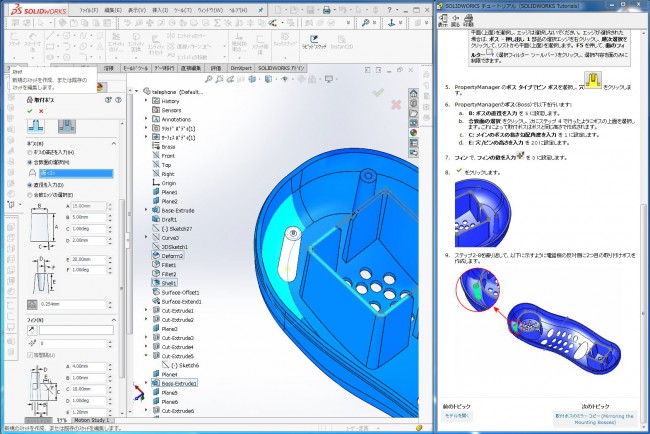Viewport: 650px width, 434px height.
Task: Click the large green confirmation corner check
Action: tap(378, 92)
